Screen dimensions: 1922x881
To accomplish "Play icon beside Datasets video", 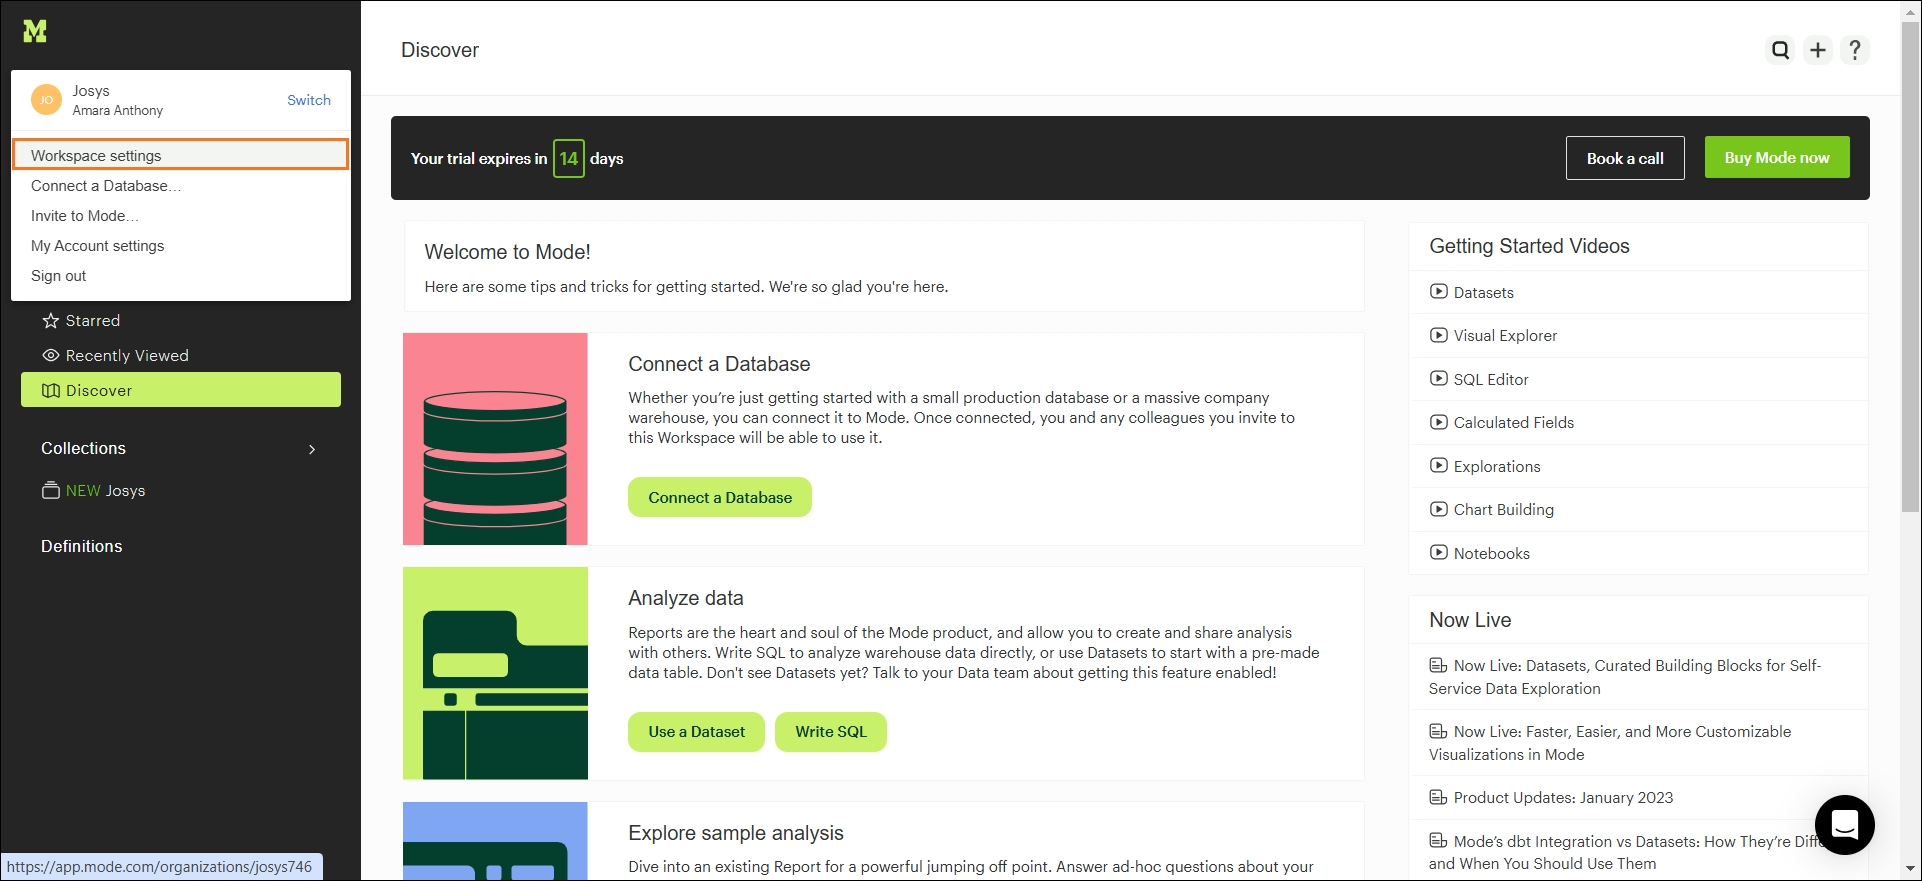I will (1439, 292).
